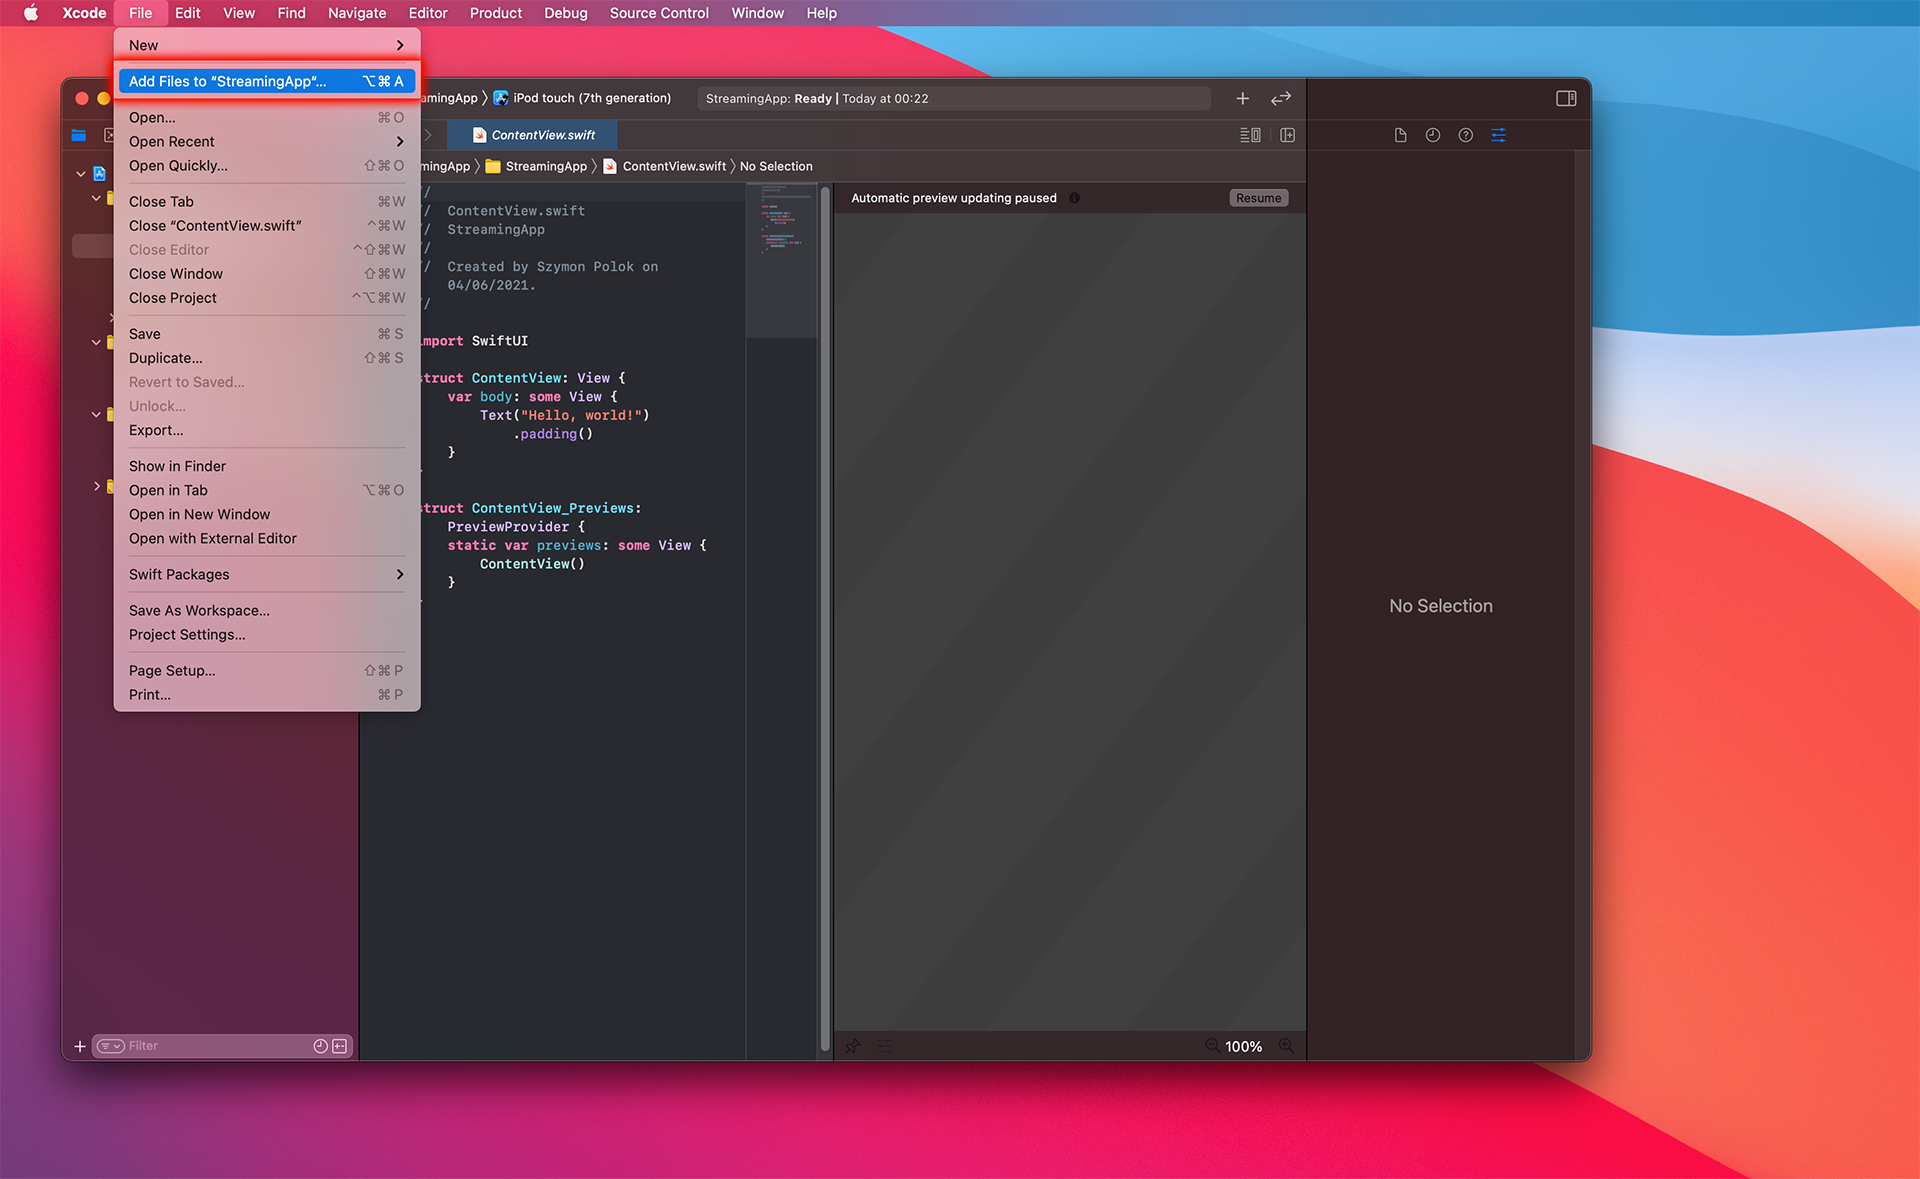The width and height of the screenshot is (1920, 1179).
Task: Choose Close Project menu item
Action: pyautogui.click(x=267, y=297)
